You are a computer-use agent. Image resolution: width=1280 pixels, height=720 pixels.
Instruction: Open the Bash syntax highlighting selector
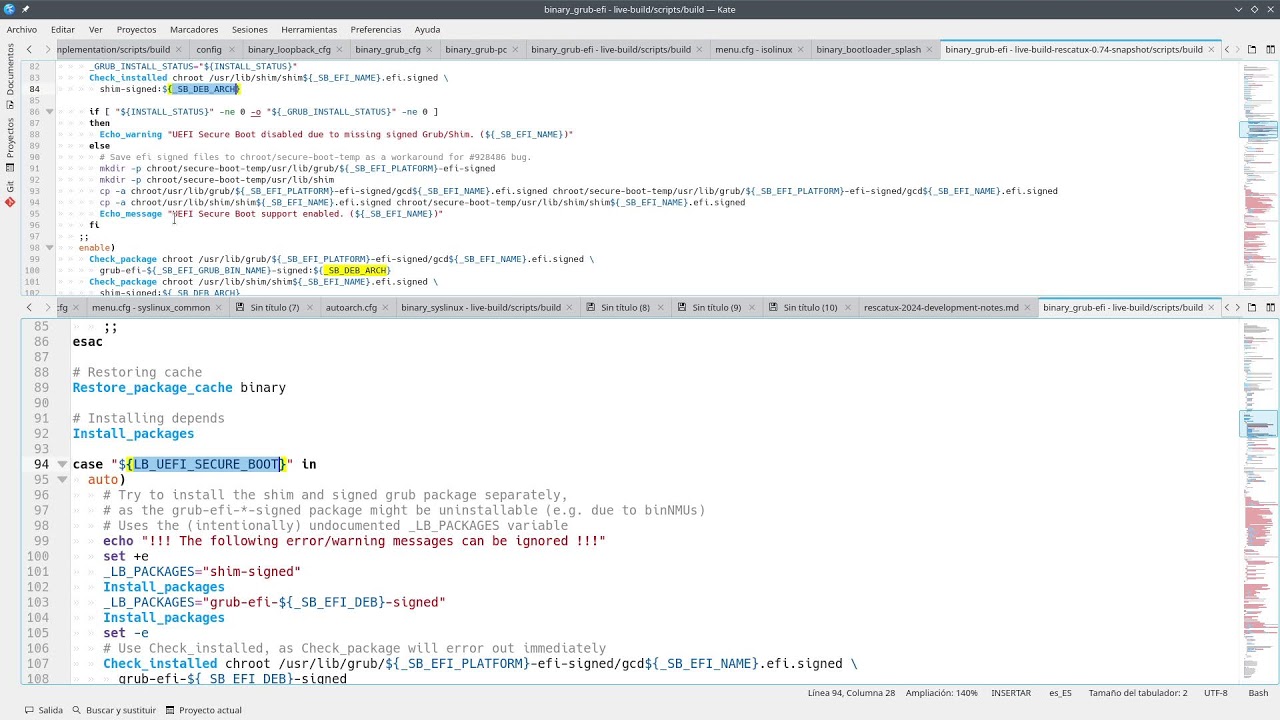[x=1258, y=692]
